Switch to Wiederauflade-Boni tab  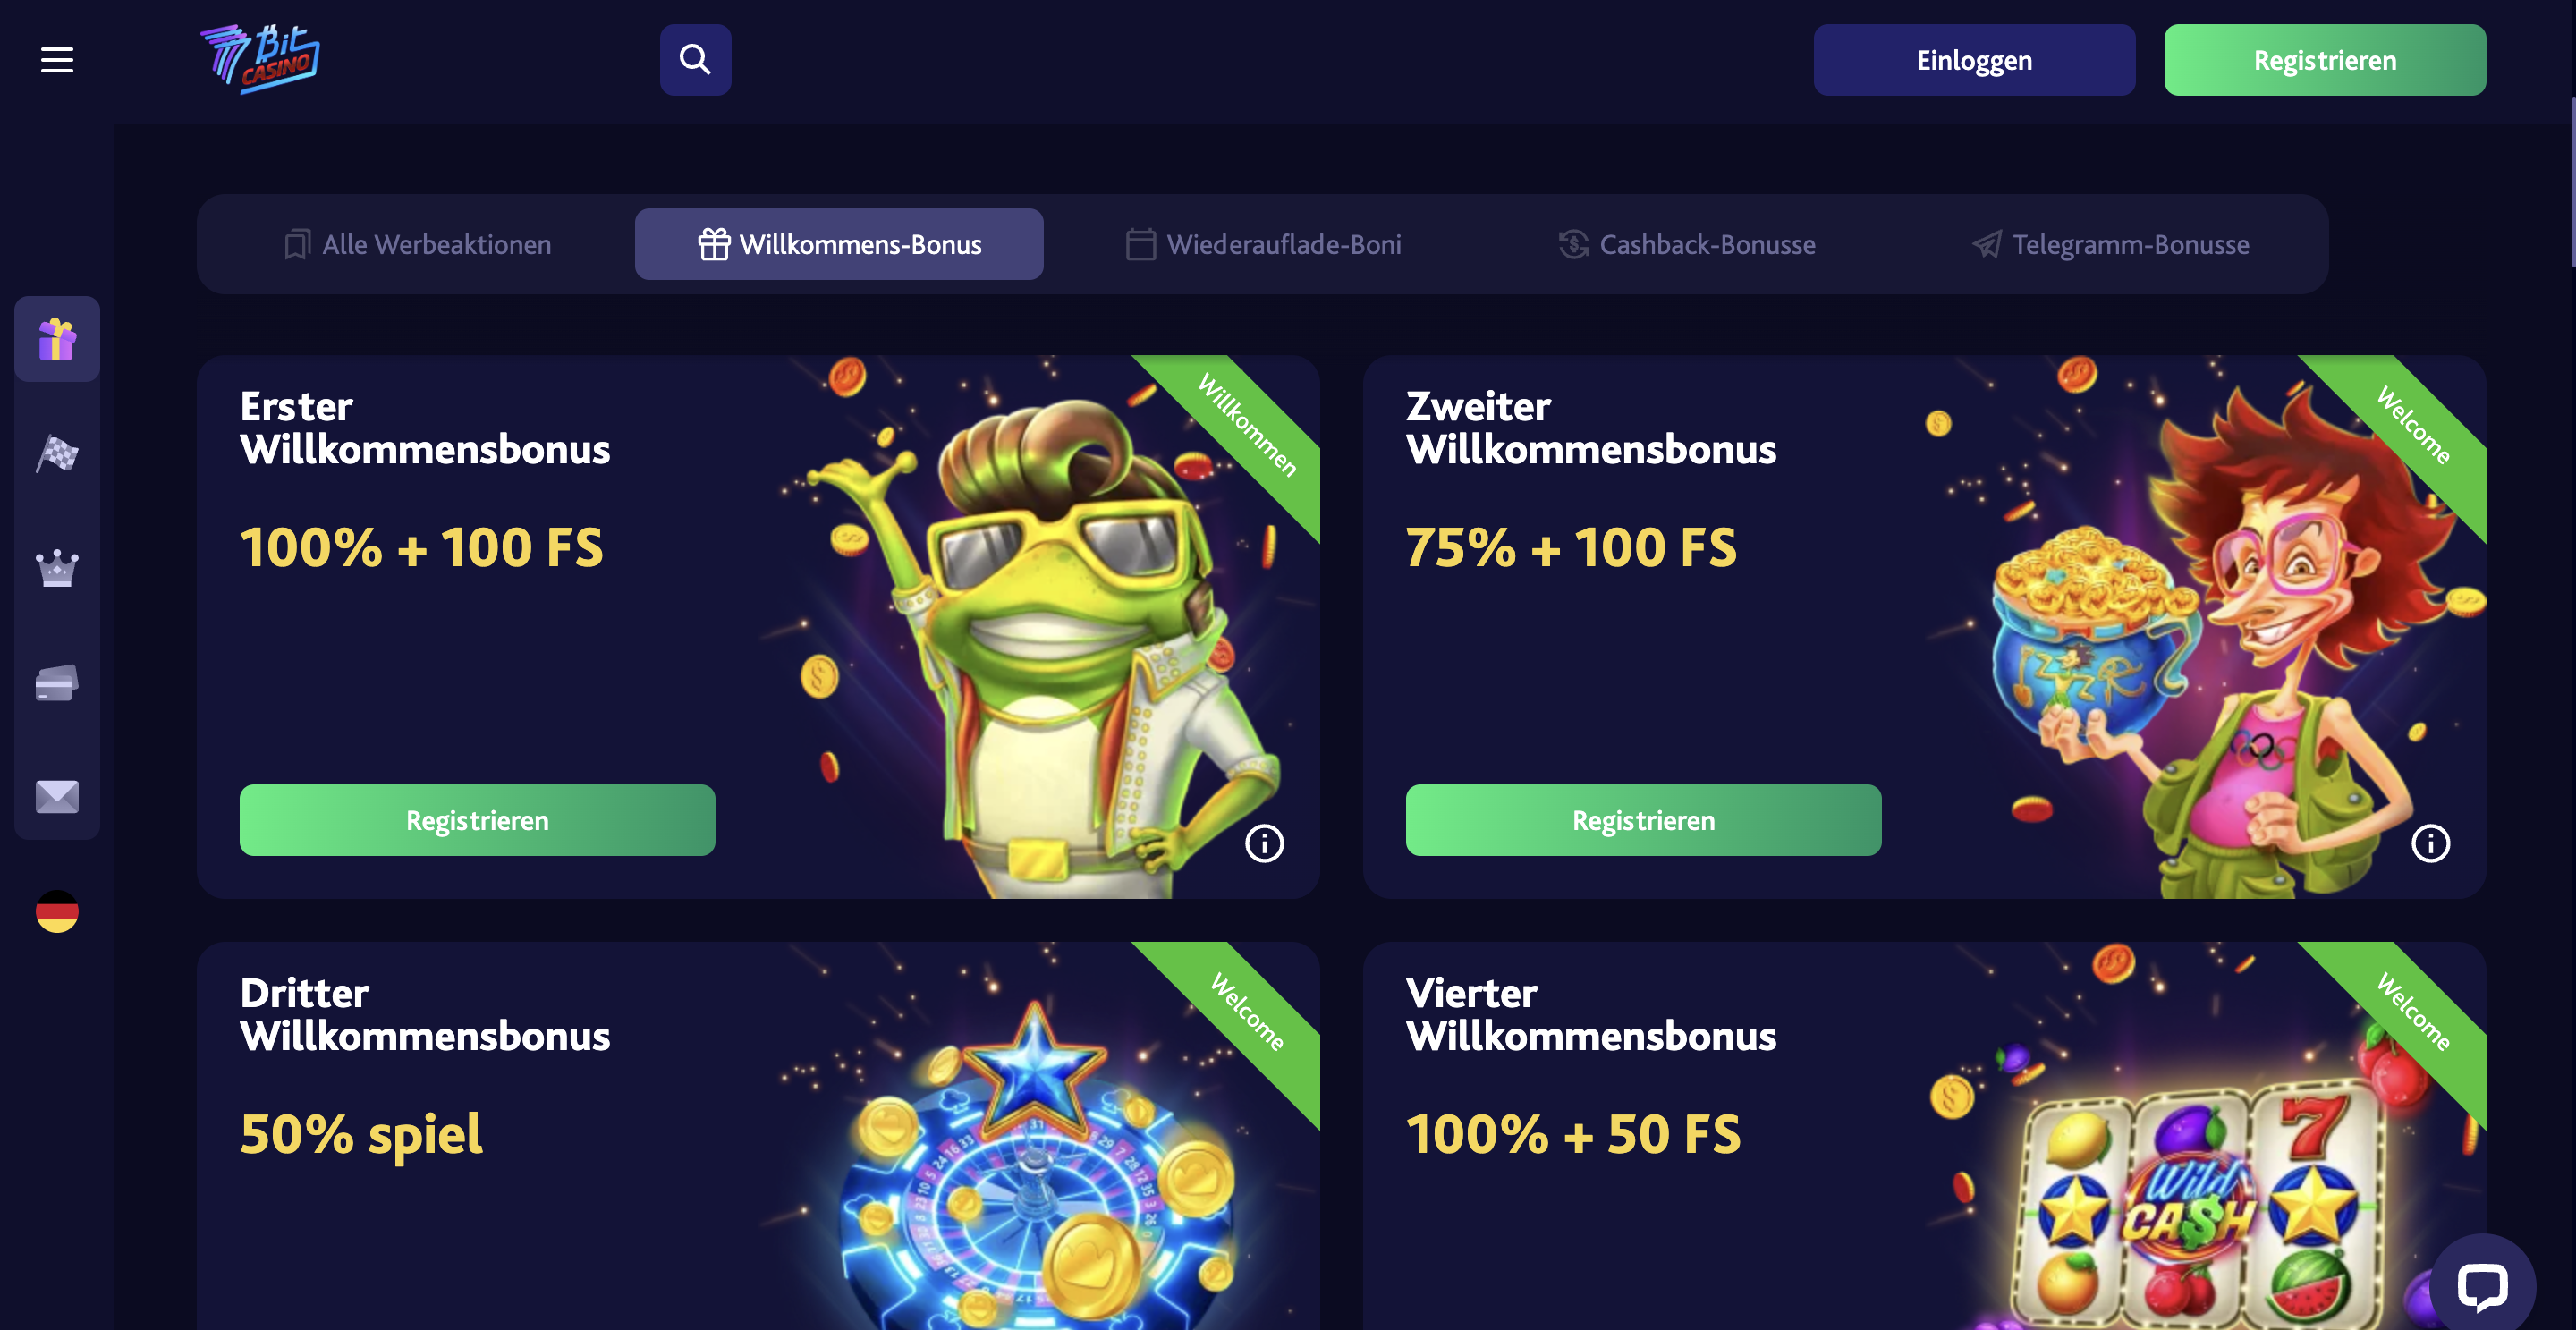point(1264,244)
